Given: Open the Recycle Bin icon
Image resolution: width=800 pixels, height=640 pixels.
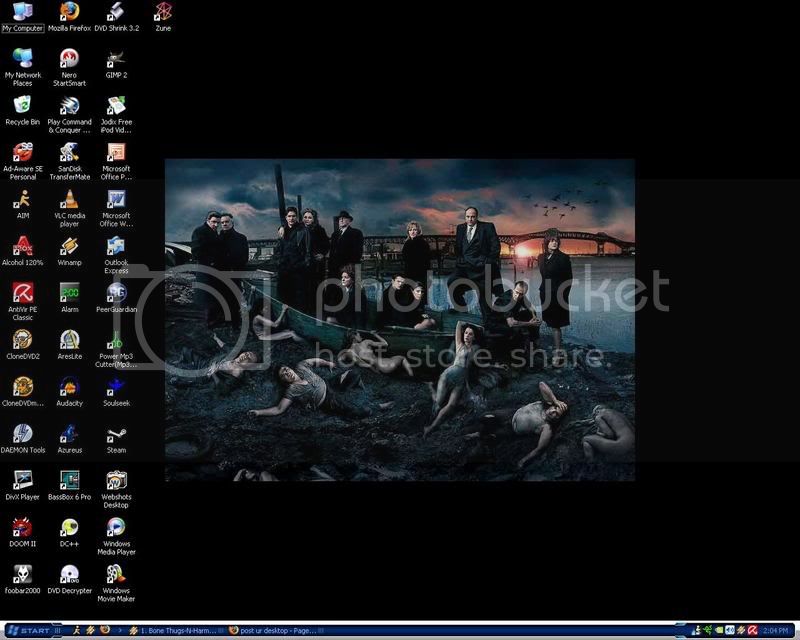Looking at the screenshot, I should pos(22,111).
